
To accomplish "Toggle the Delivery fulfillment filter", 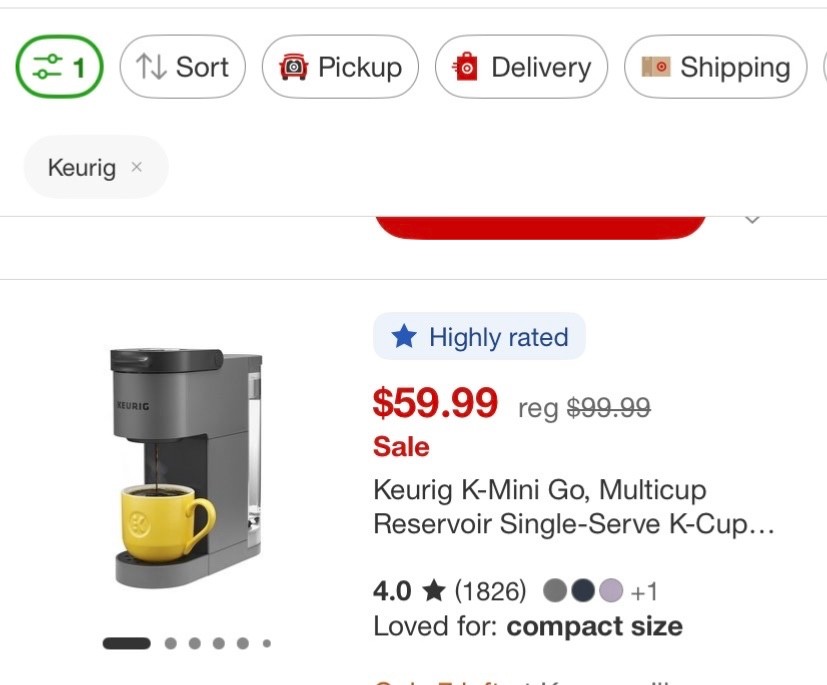I will click(521, 67).
